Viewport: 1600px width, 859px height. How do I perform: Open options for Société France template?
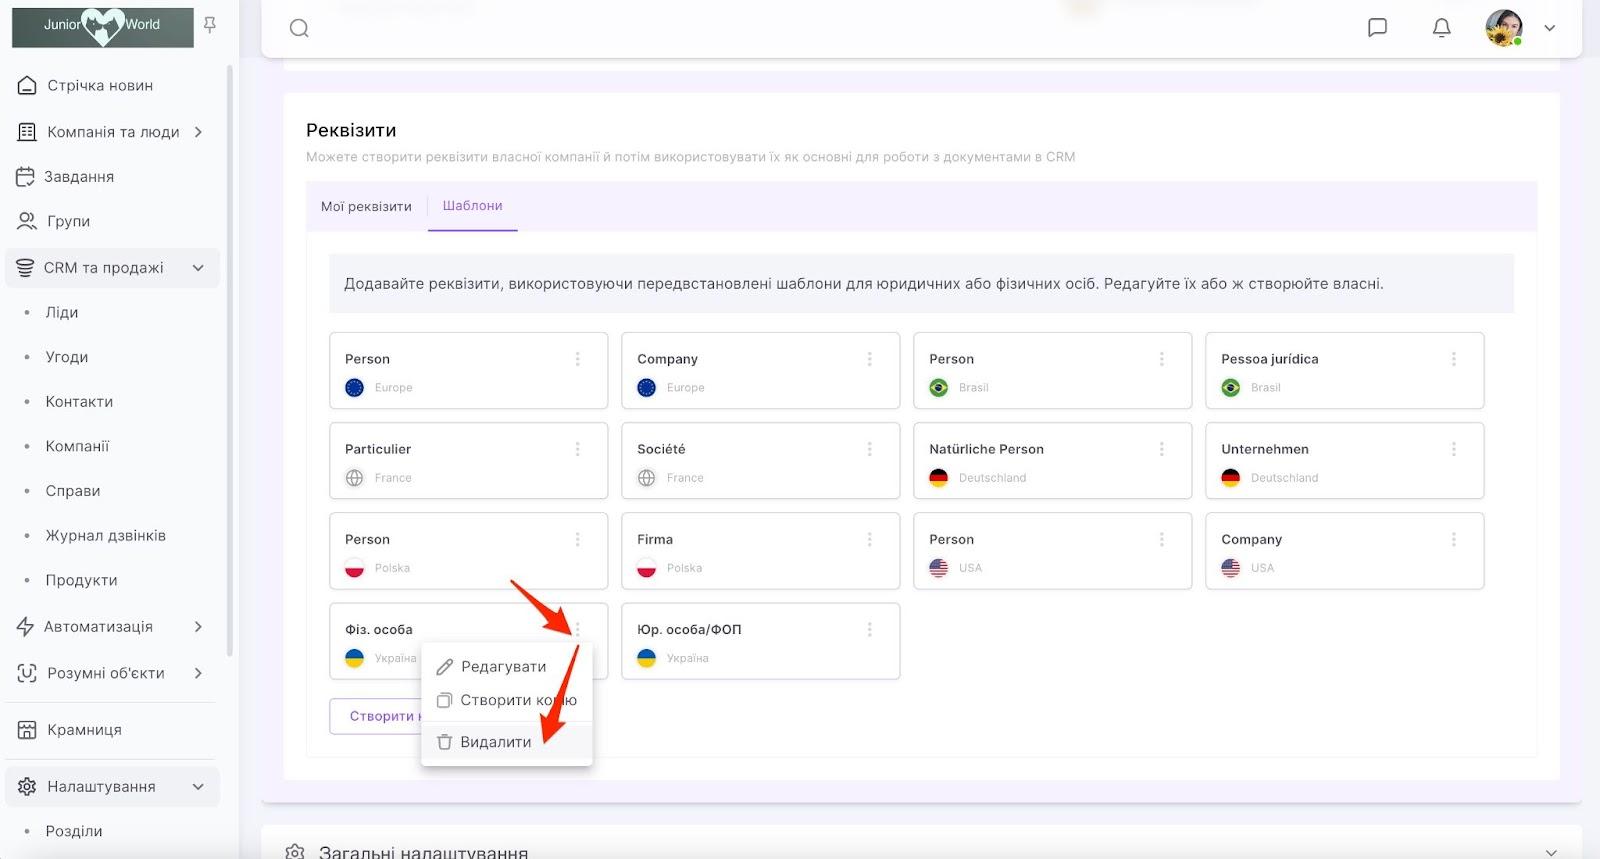pyautogui.click(x=869, y=449)
